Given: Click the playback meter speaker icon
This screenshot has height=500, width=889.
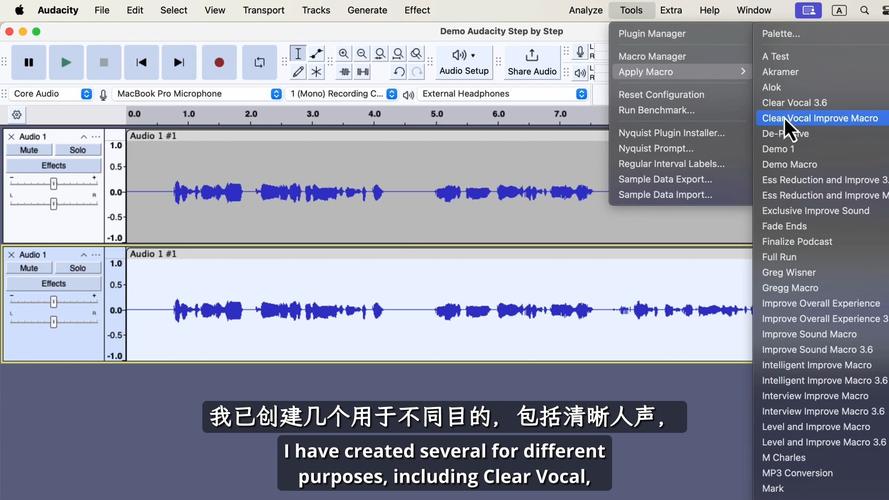Looking at the screenshot, I should click(580, 73).
